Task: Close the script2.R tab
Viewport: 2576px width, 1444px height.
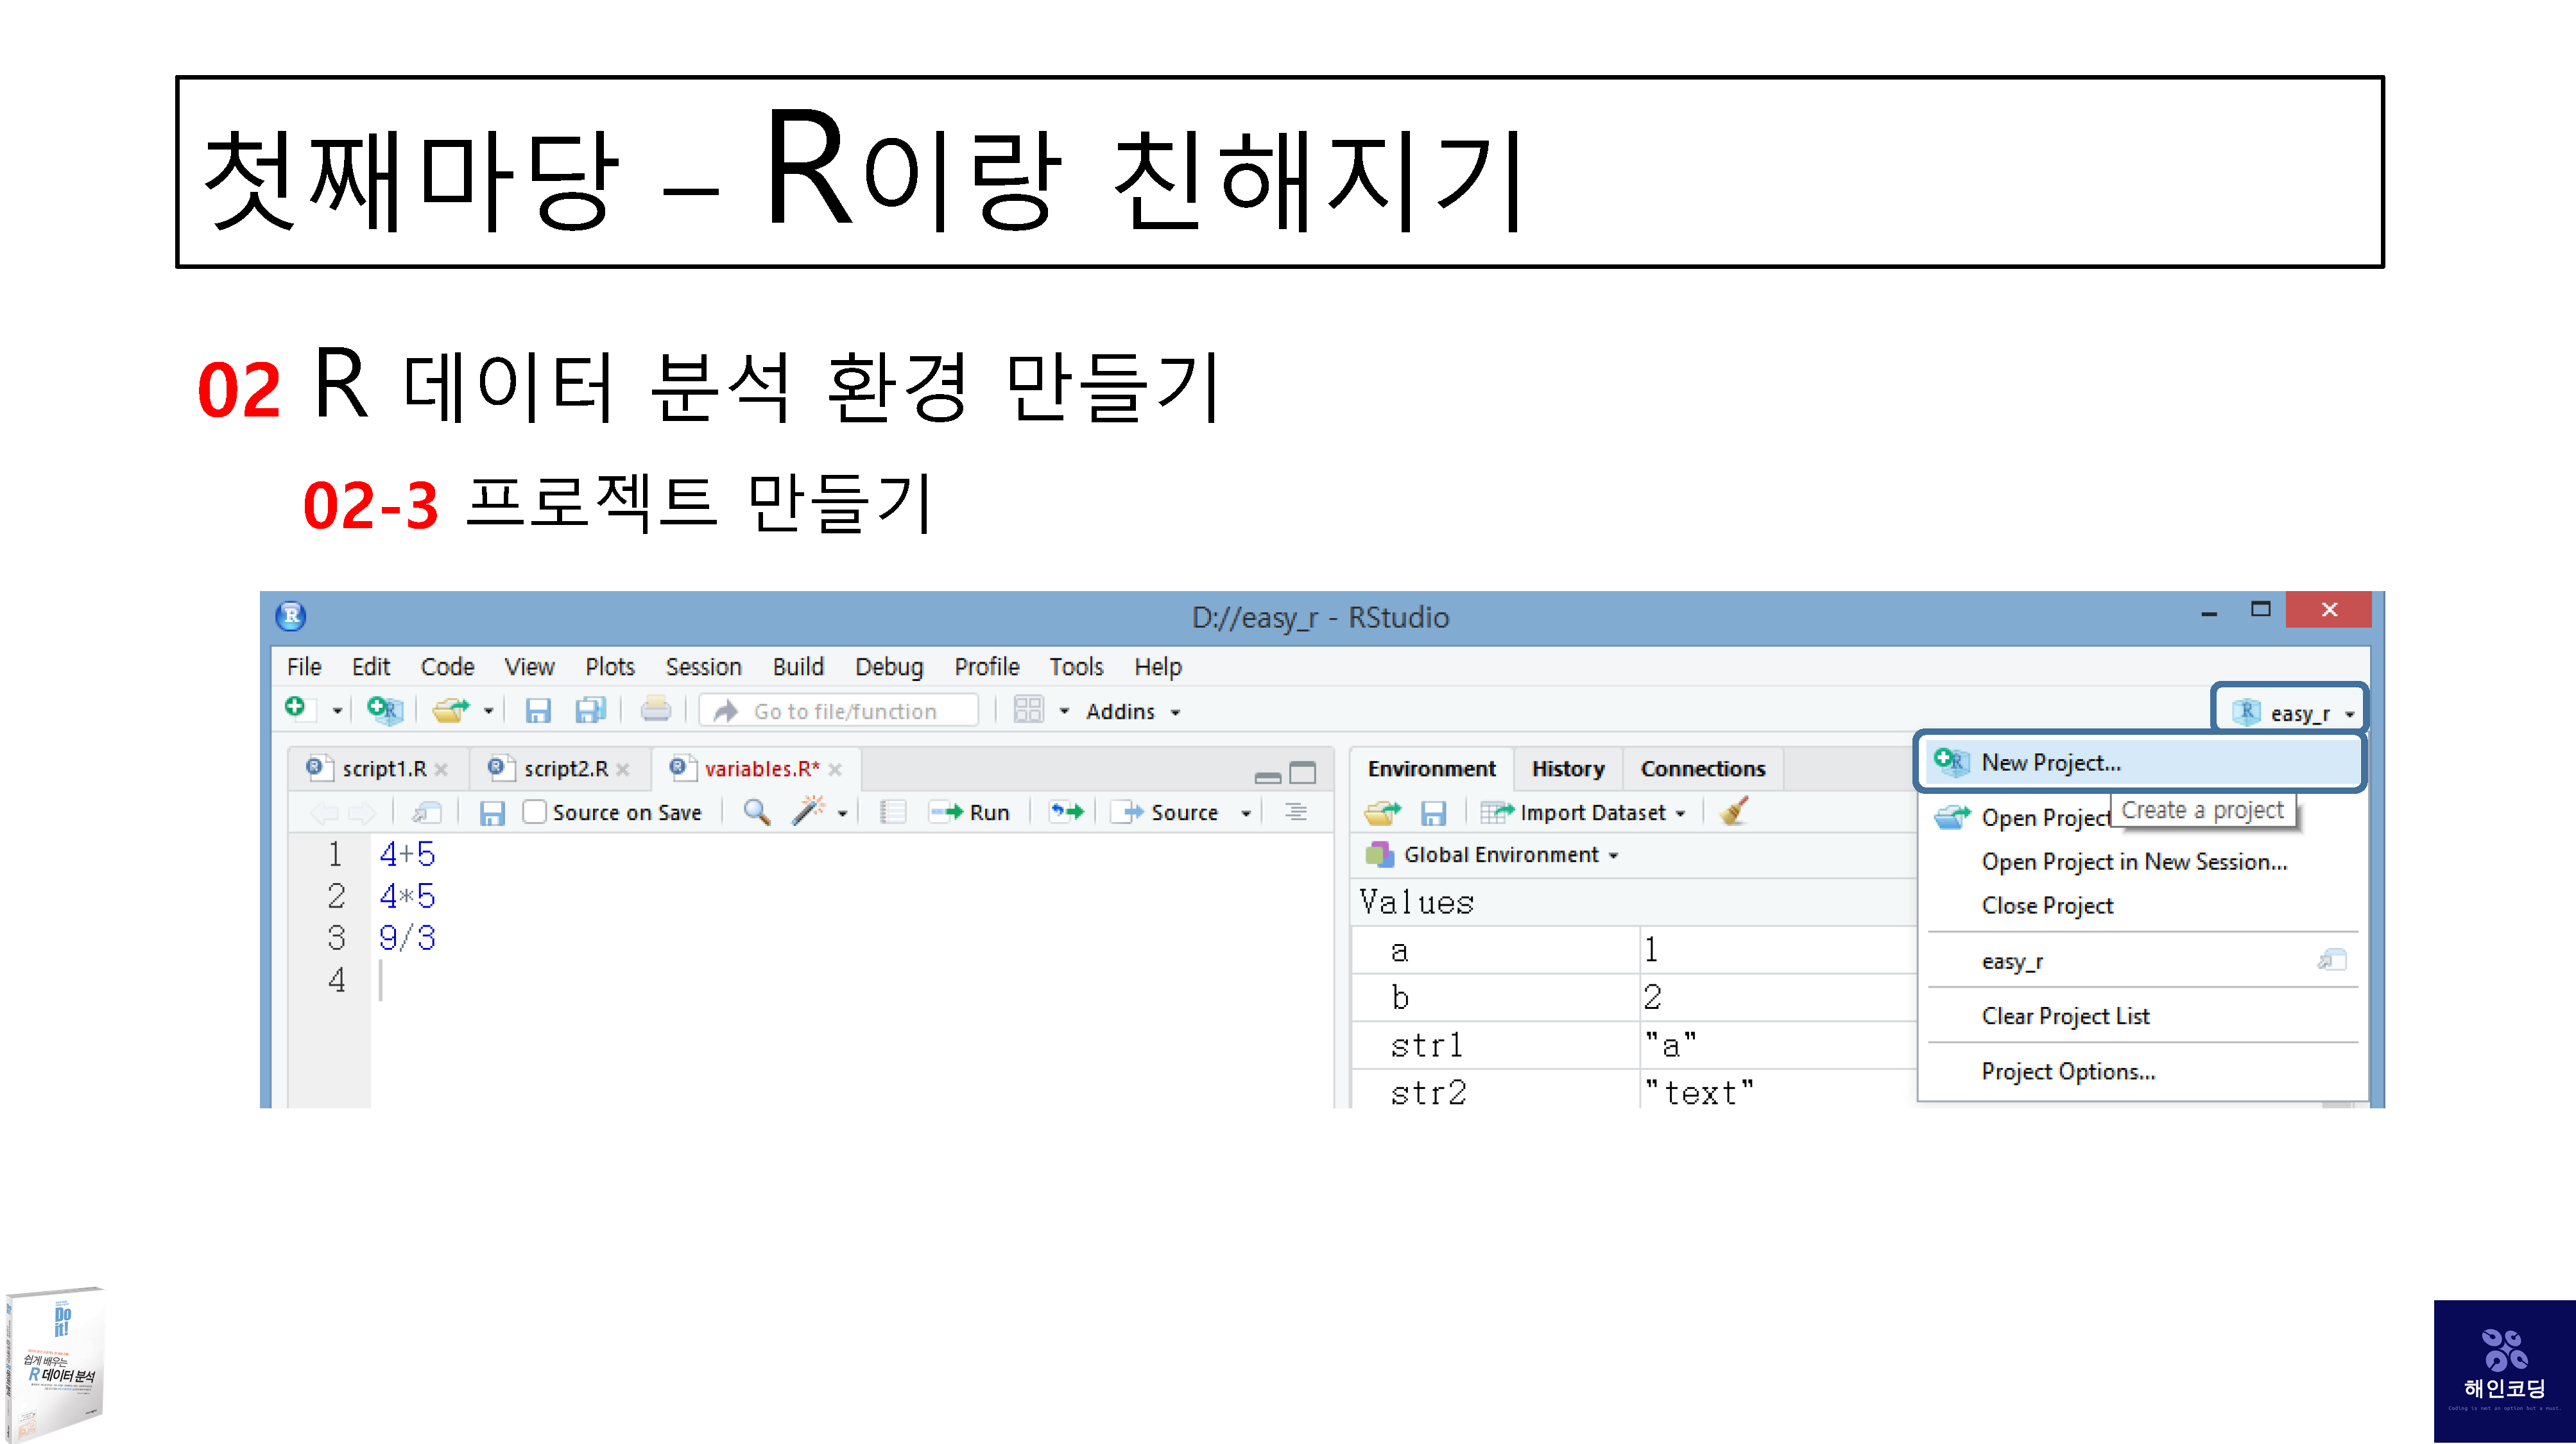Action: pyautogui.click(x=623, y=769)
